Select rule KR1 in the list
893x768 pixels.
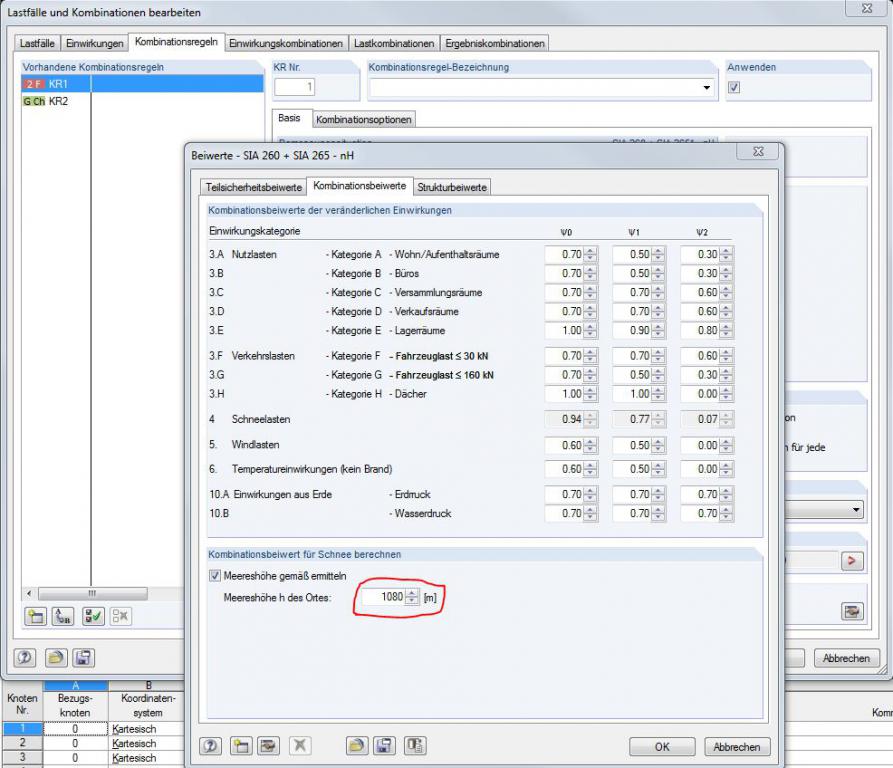coord(142,84)
